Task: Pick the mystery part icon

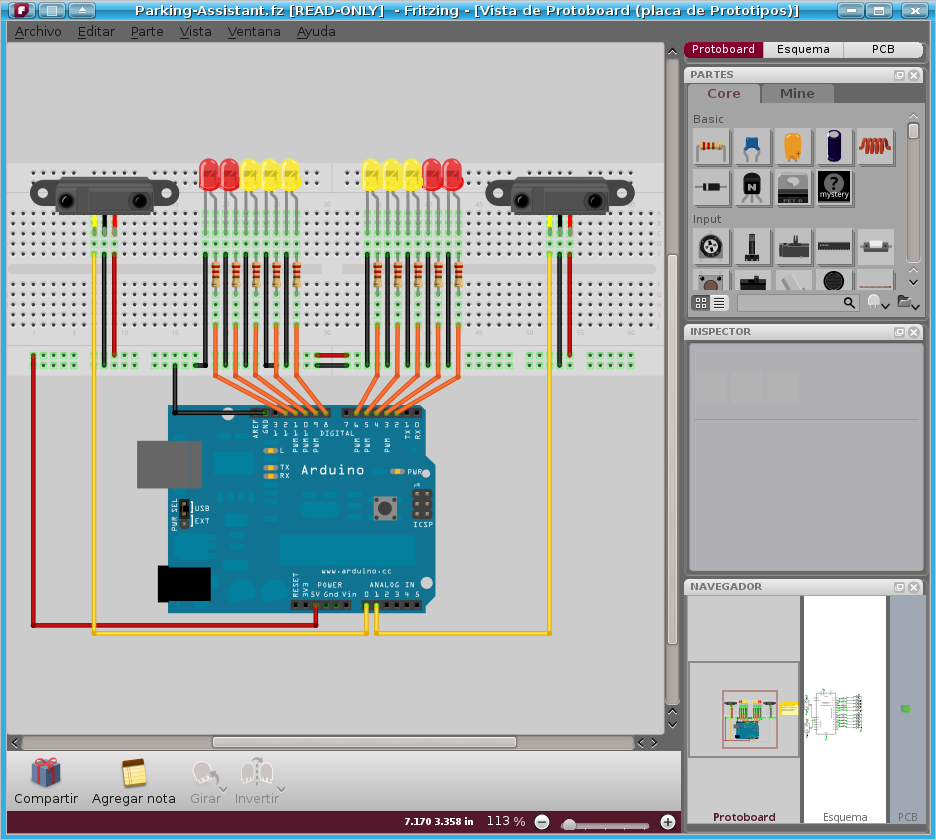Action: (x=834, y=188)
